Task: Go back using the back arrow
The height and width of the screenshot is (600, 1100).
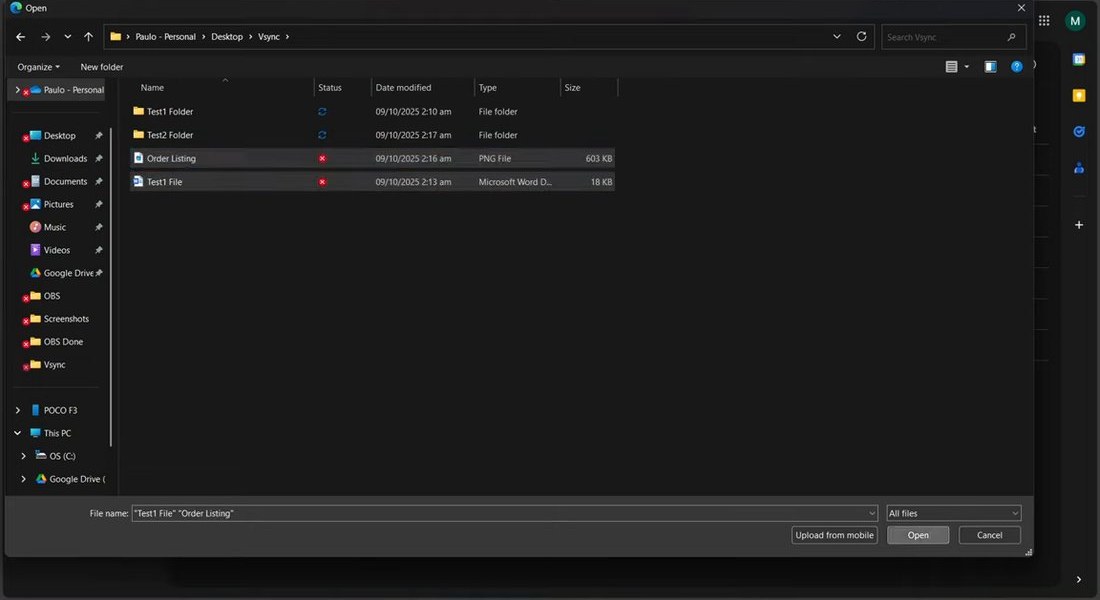Action: coord(20,36)
